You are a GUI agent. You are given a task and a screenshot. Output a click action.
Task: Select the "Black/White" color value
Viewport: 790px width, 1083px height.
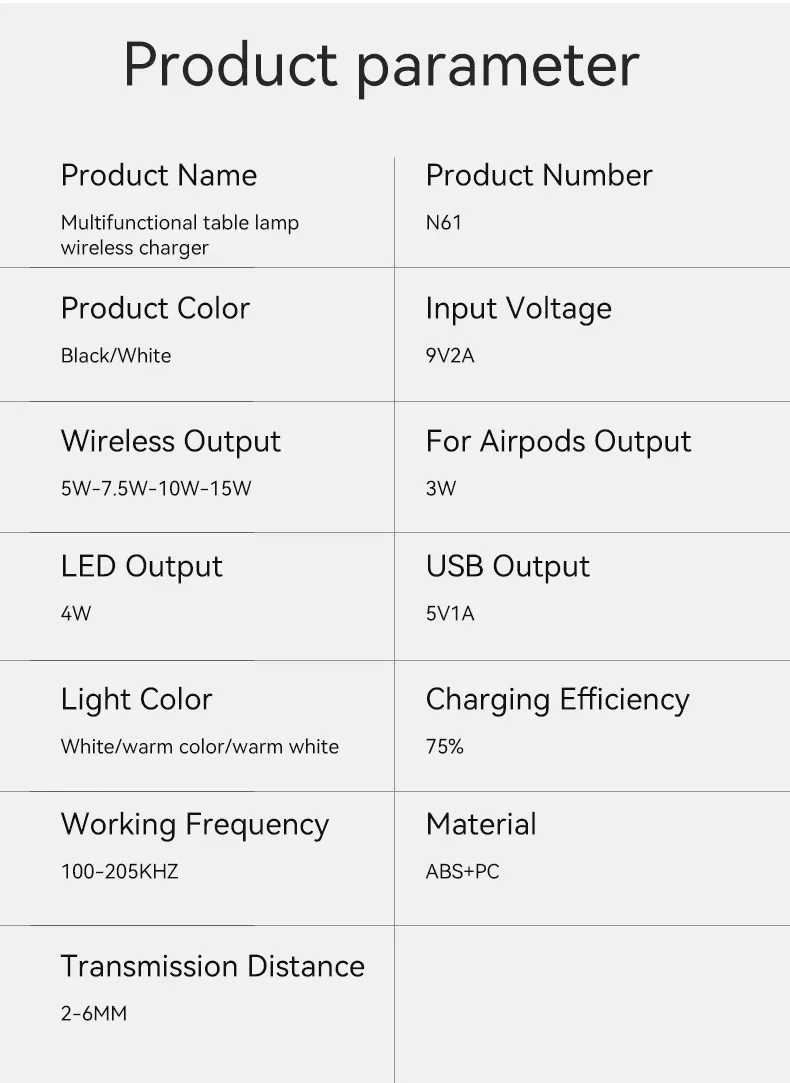(x=116, y=355)
